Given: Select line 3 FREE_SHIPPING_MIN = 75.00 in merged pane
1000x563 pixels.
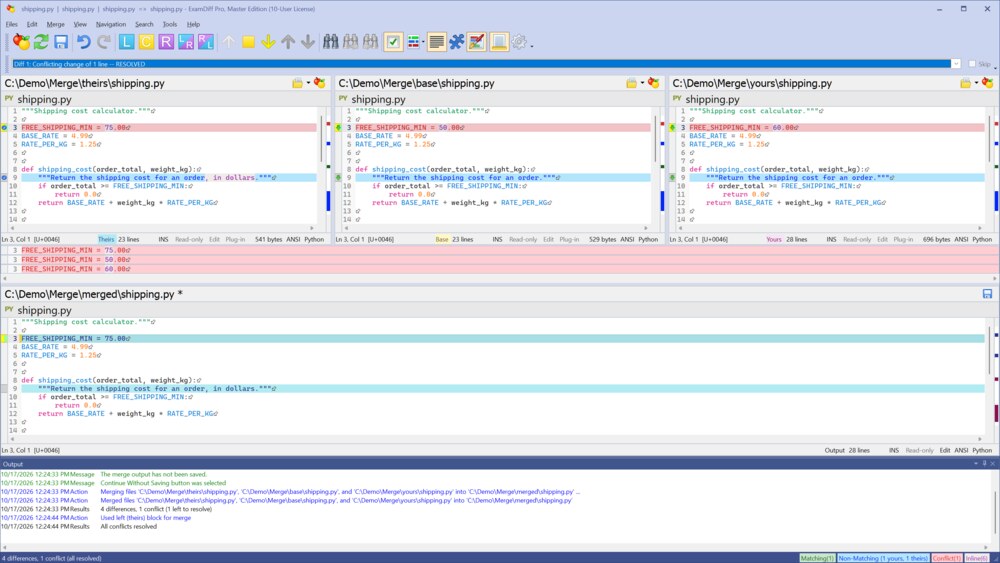Looking at the screenshot, I should [503, 339].
